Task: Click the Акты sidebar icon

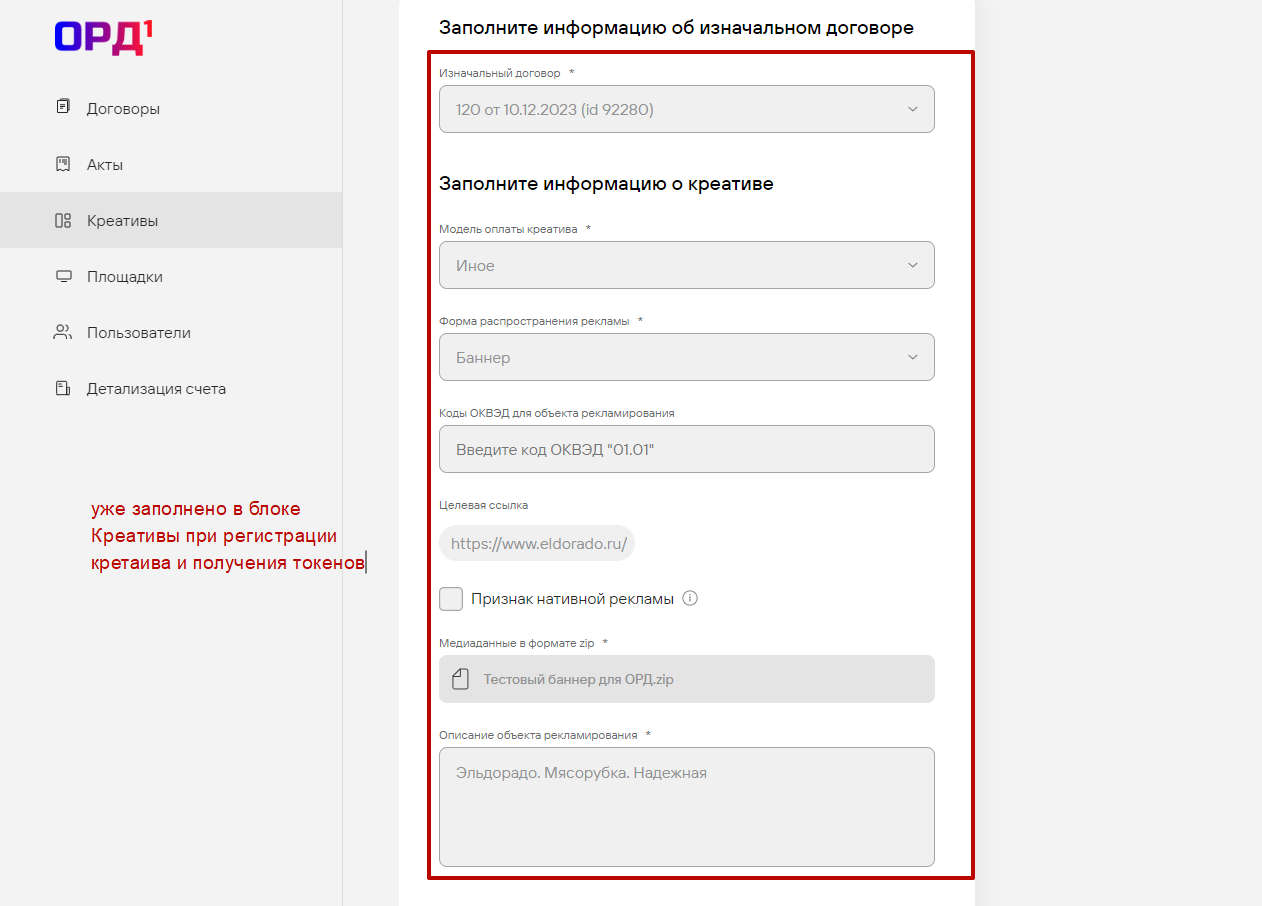Action: tap(63, 164)
